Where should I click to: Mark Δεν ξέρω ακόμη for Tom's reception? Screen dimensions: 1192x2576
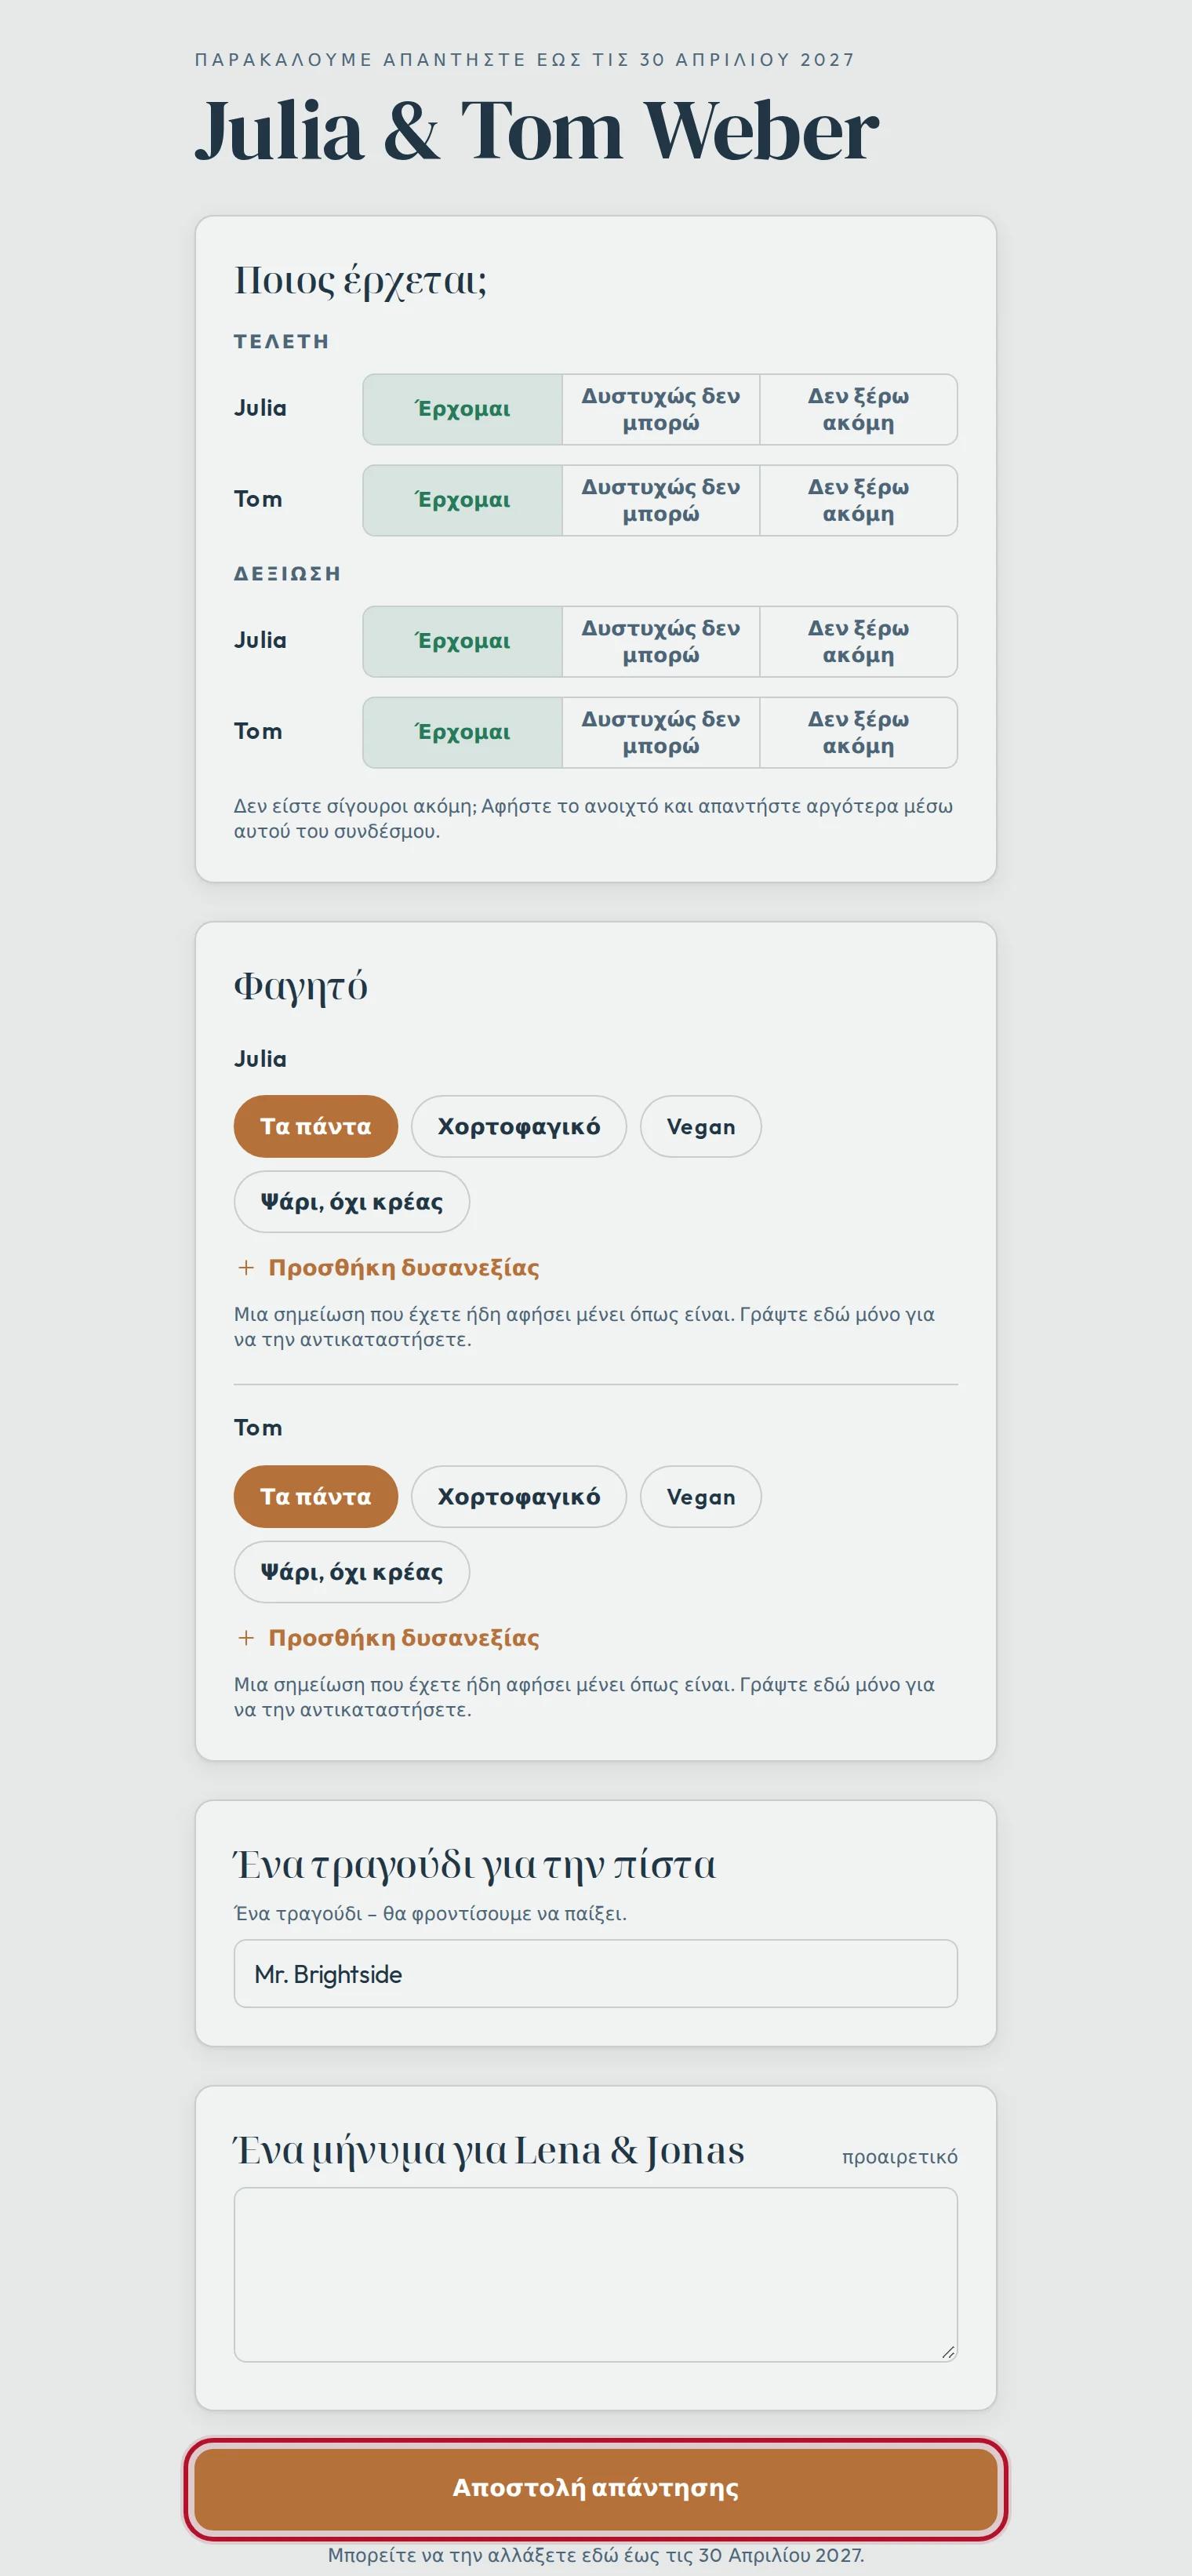[x=858, y=732]
